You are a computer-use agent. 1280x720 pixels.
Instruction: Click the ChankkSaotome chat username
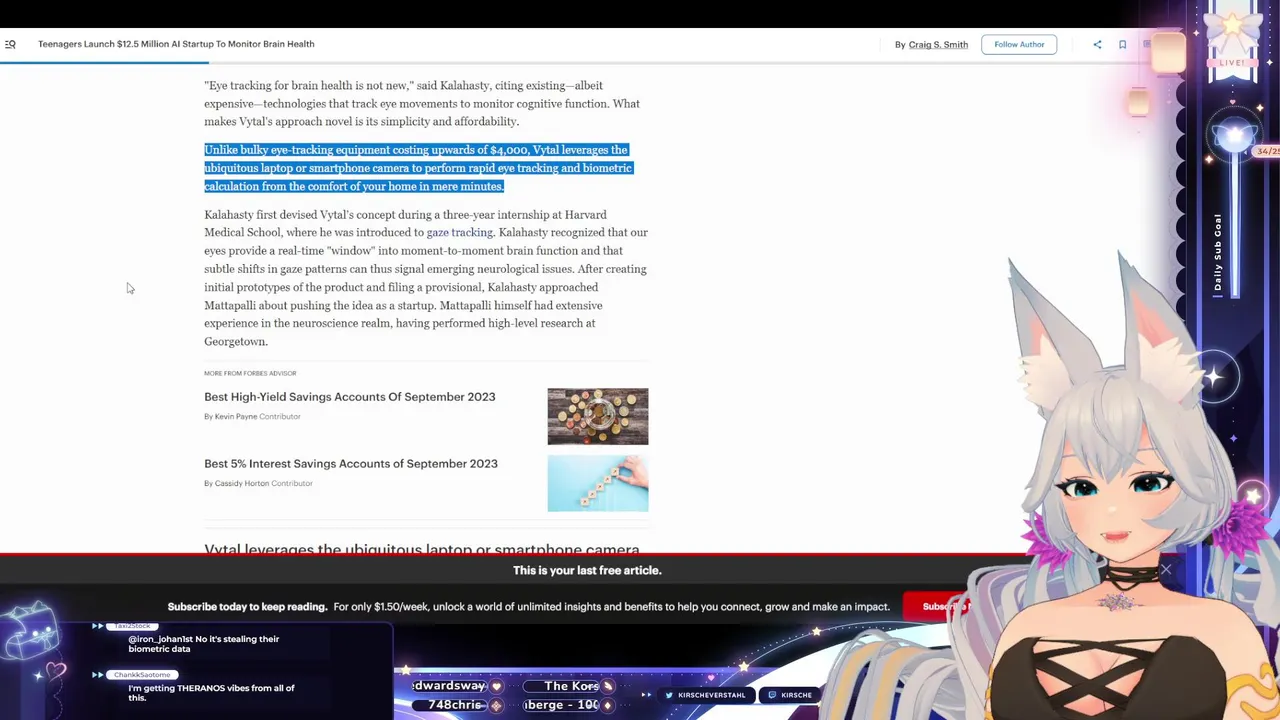click(142, 675)
